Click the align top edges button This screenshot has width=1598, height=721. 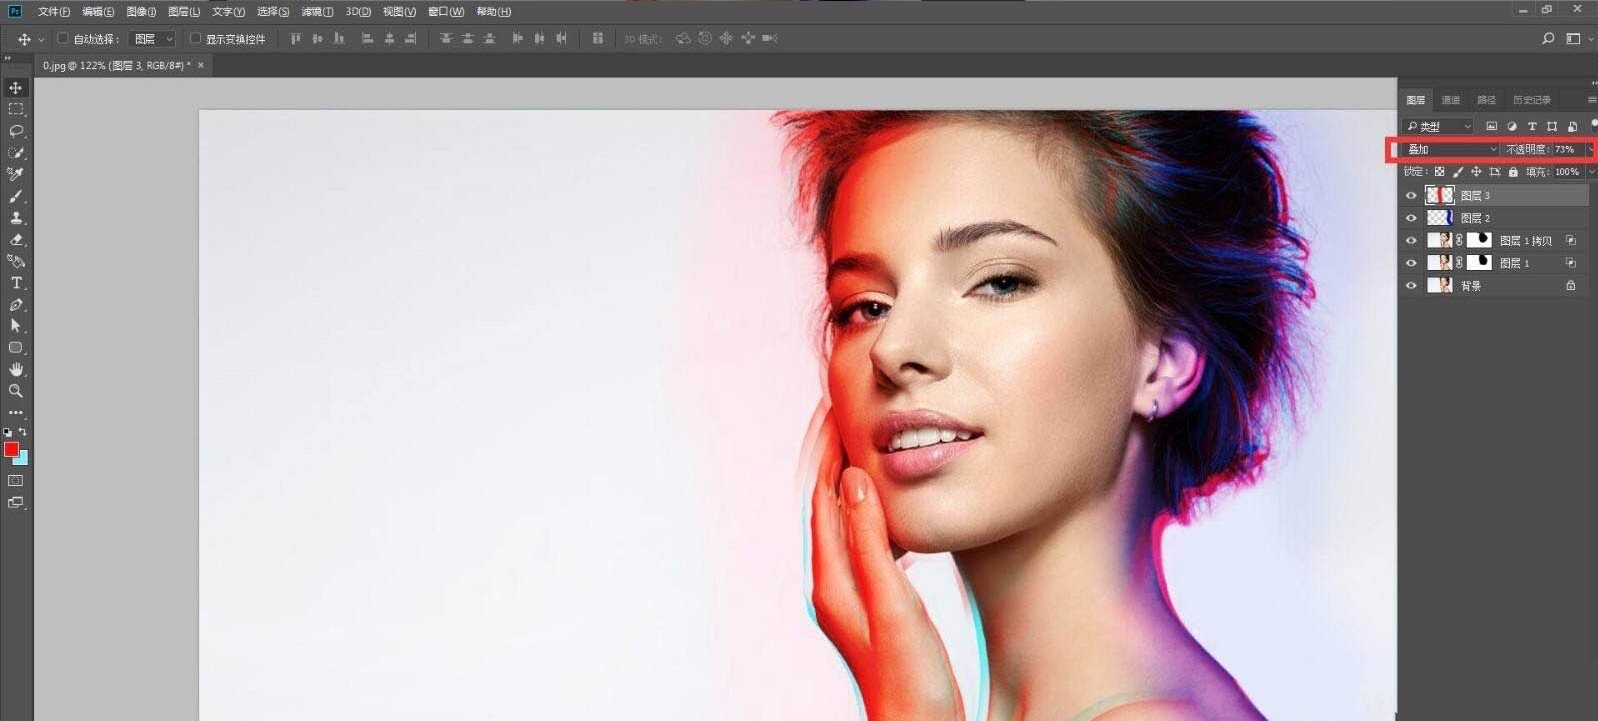[295, 39]
